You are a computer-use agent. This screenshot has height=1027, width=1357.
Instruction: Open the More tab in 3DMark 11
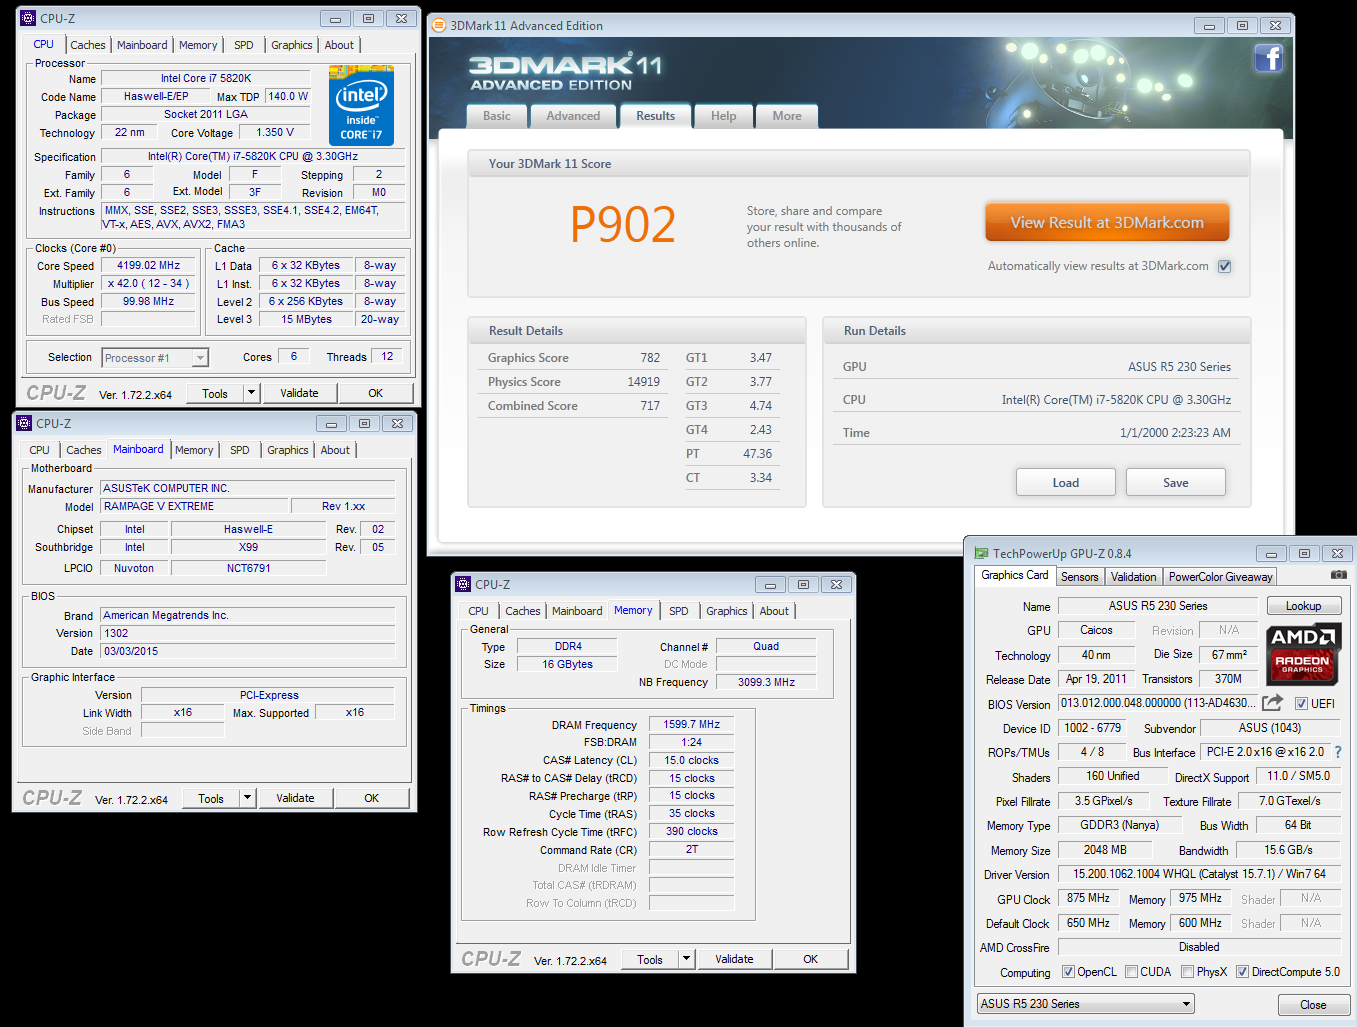787,116
